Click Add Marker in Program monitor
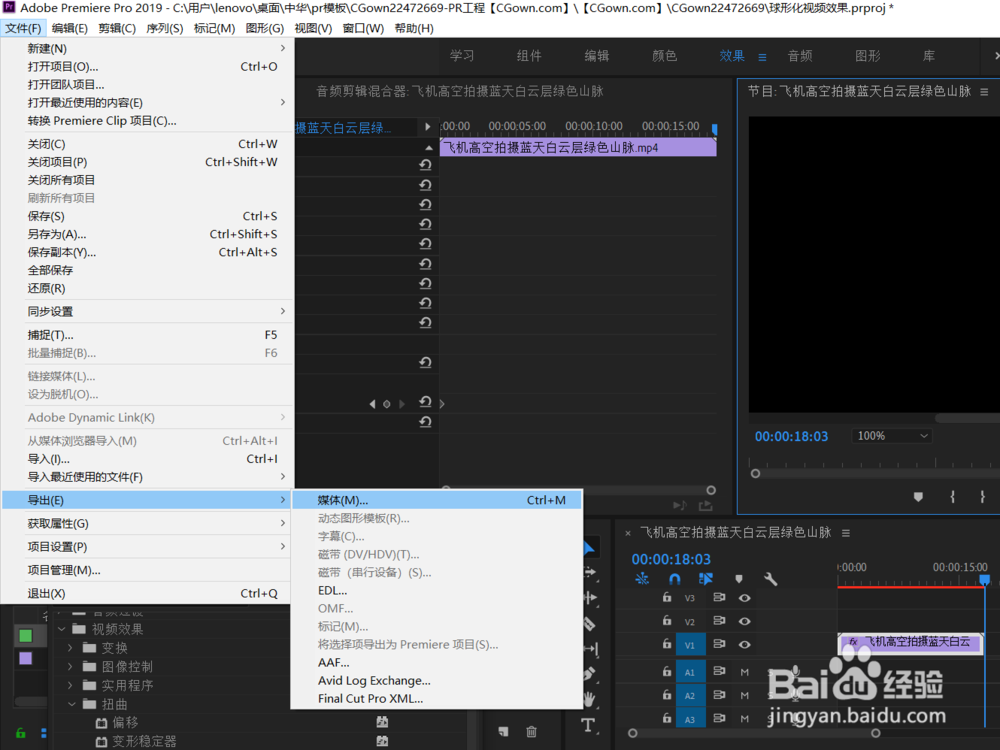1000x750 pixels. coord(918,497)
